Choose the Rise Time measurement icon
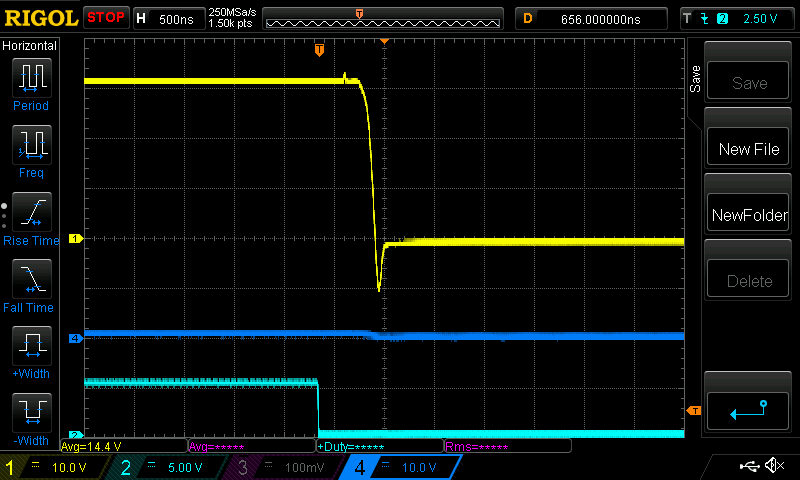The height and width of the screenshot is (480, 800). pos(31,211)
